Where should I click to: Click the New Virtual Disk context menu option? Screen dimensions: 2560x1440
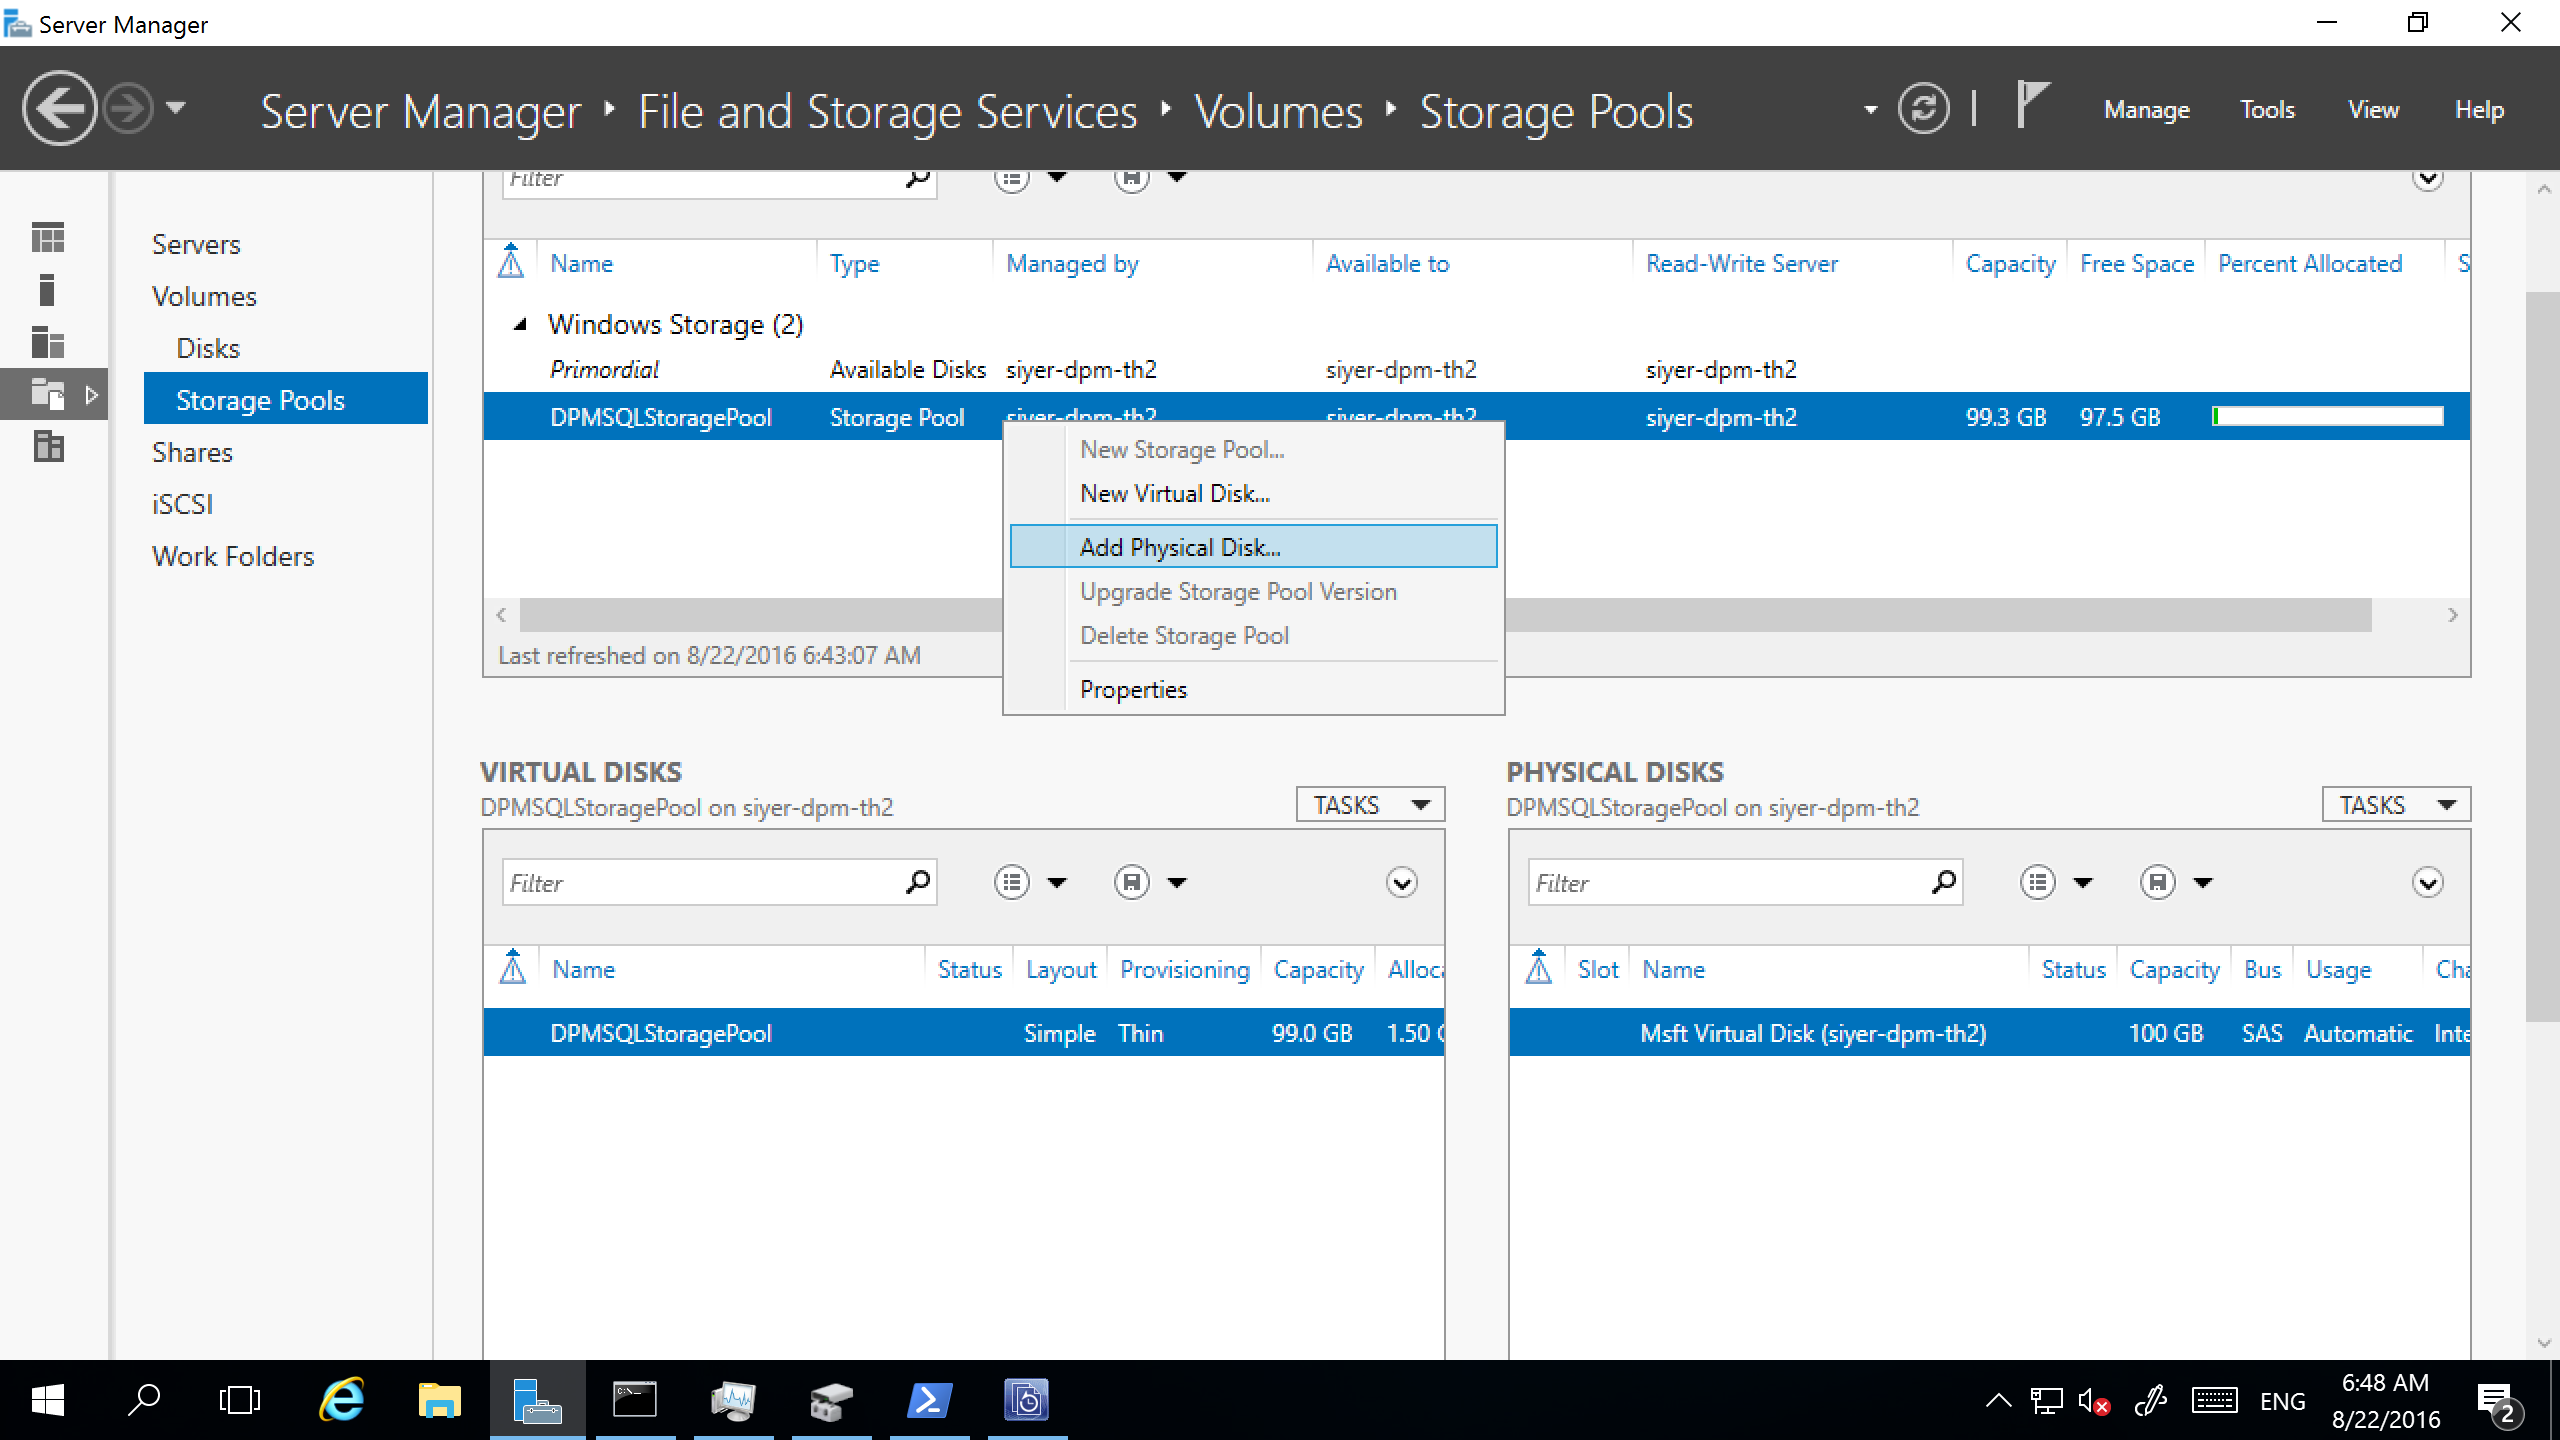[x=1176, y=494]
